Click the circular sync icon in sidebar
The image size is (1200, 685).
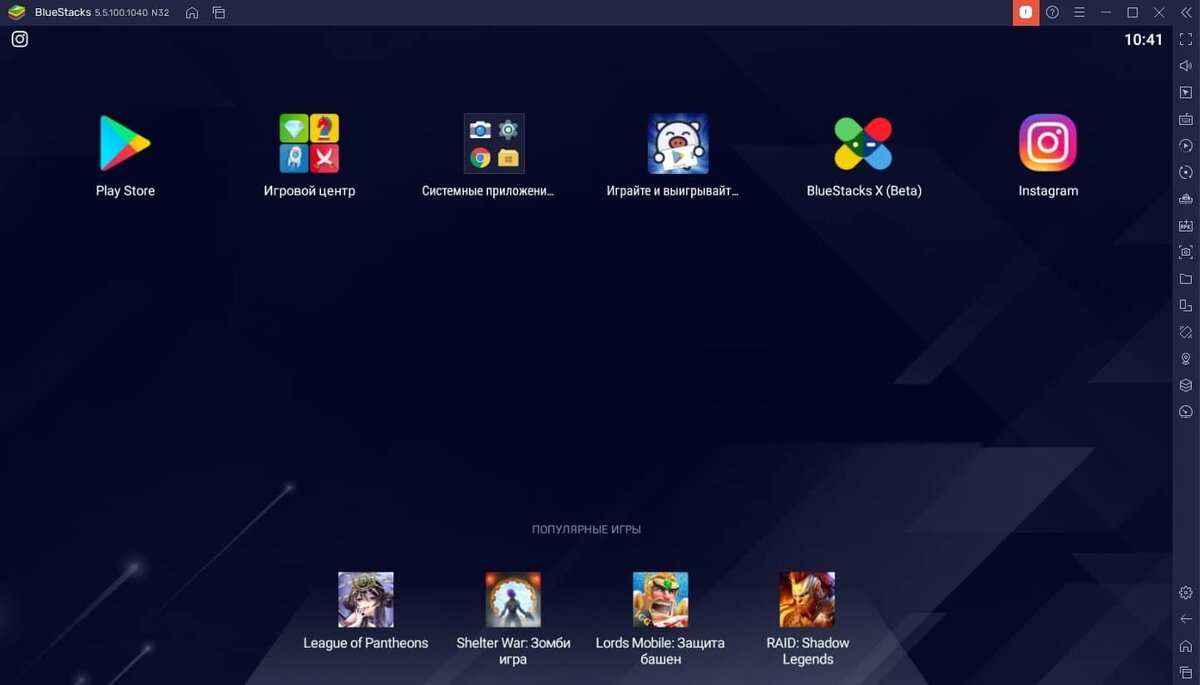click(1186, 172)
